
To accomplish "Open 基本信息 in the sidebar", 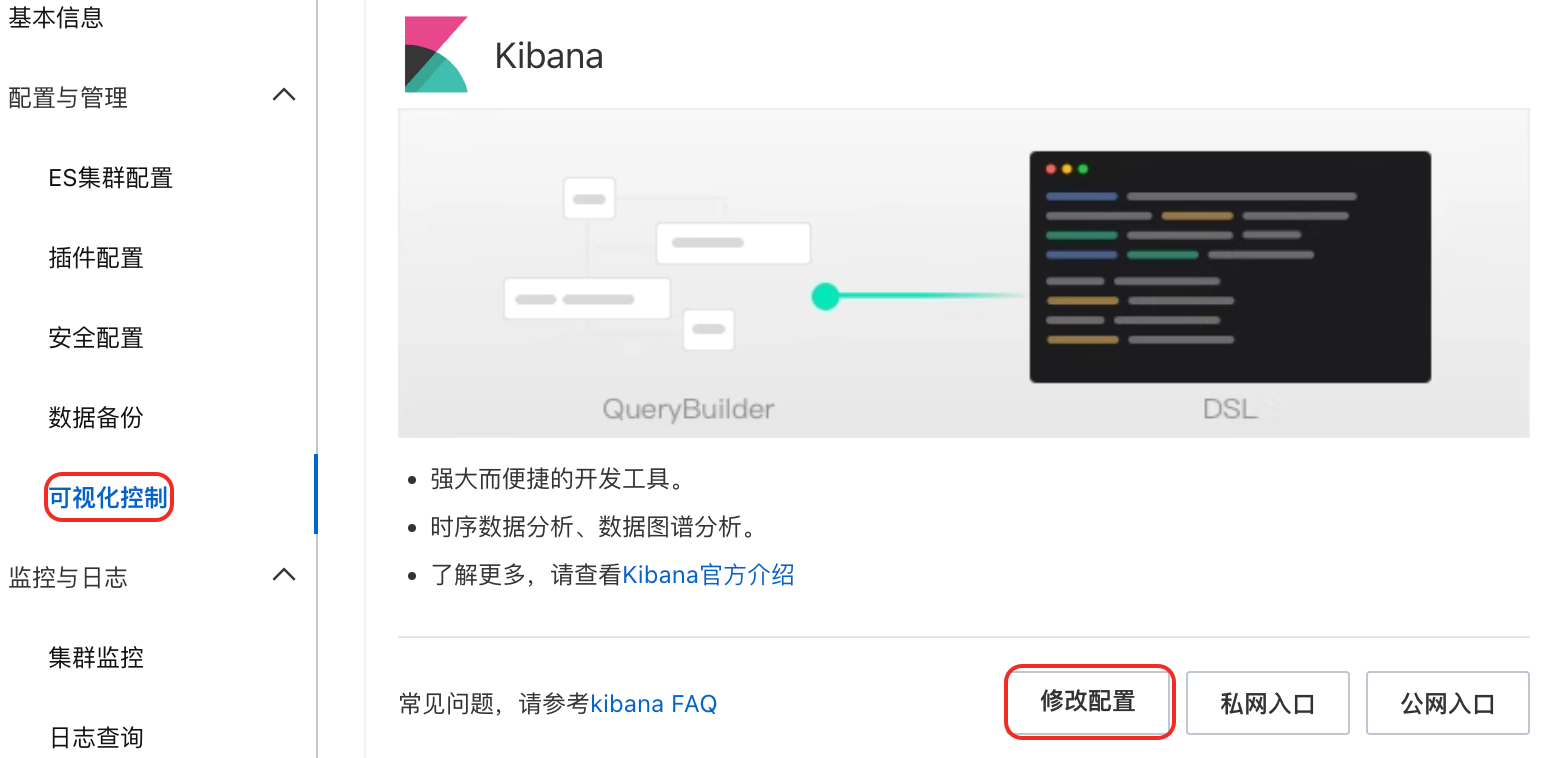I will click(x=56, y=17).
